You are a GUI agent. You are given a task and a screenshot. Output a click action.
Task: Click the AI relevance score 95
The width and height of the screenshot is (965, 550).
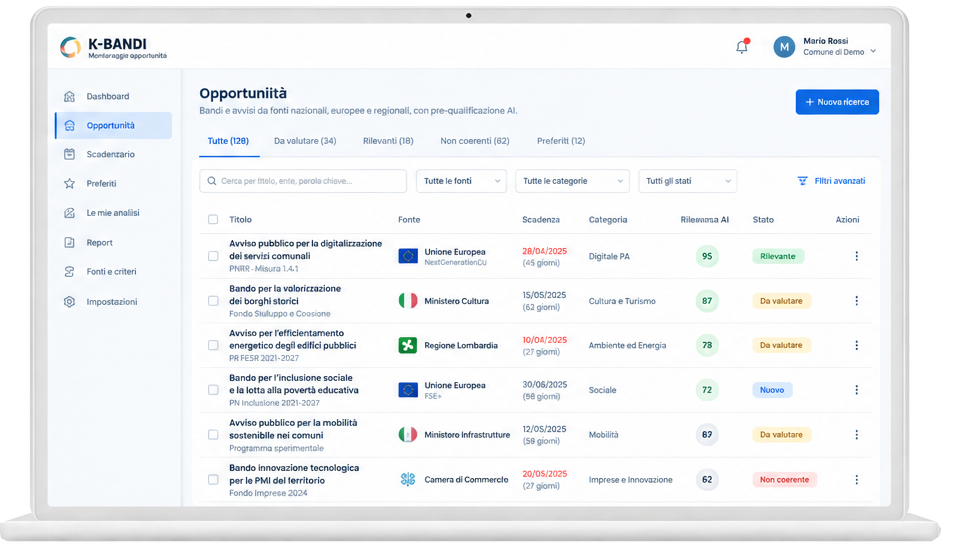click(707, 256)
